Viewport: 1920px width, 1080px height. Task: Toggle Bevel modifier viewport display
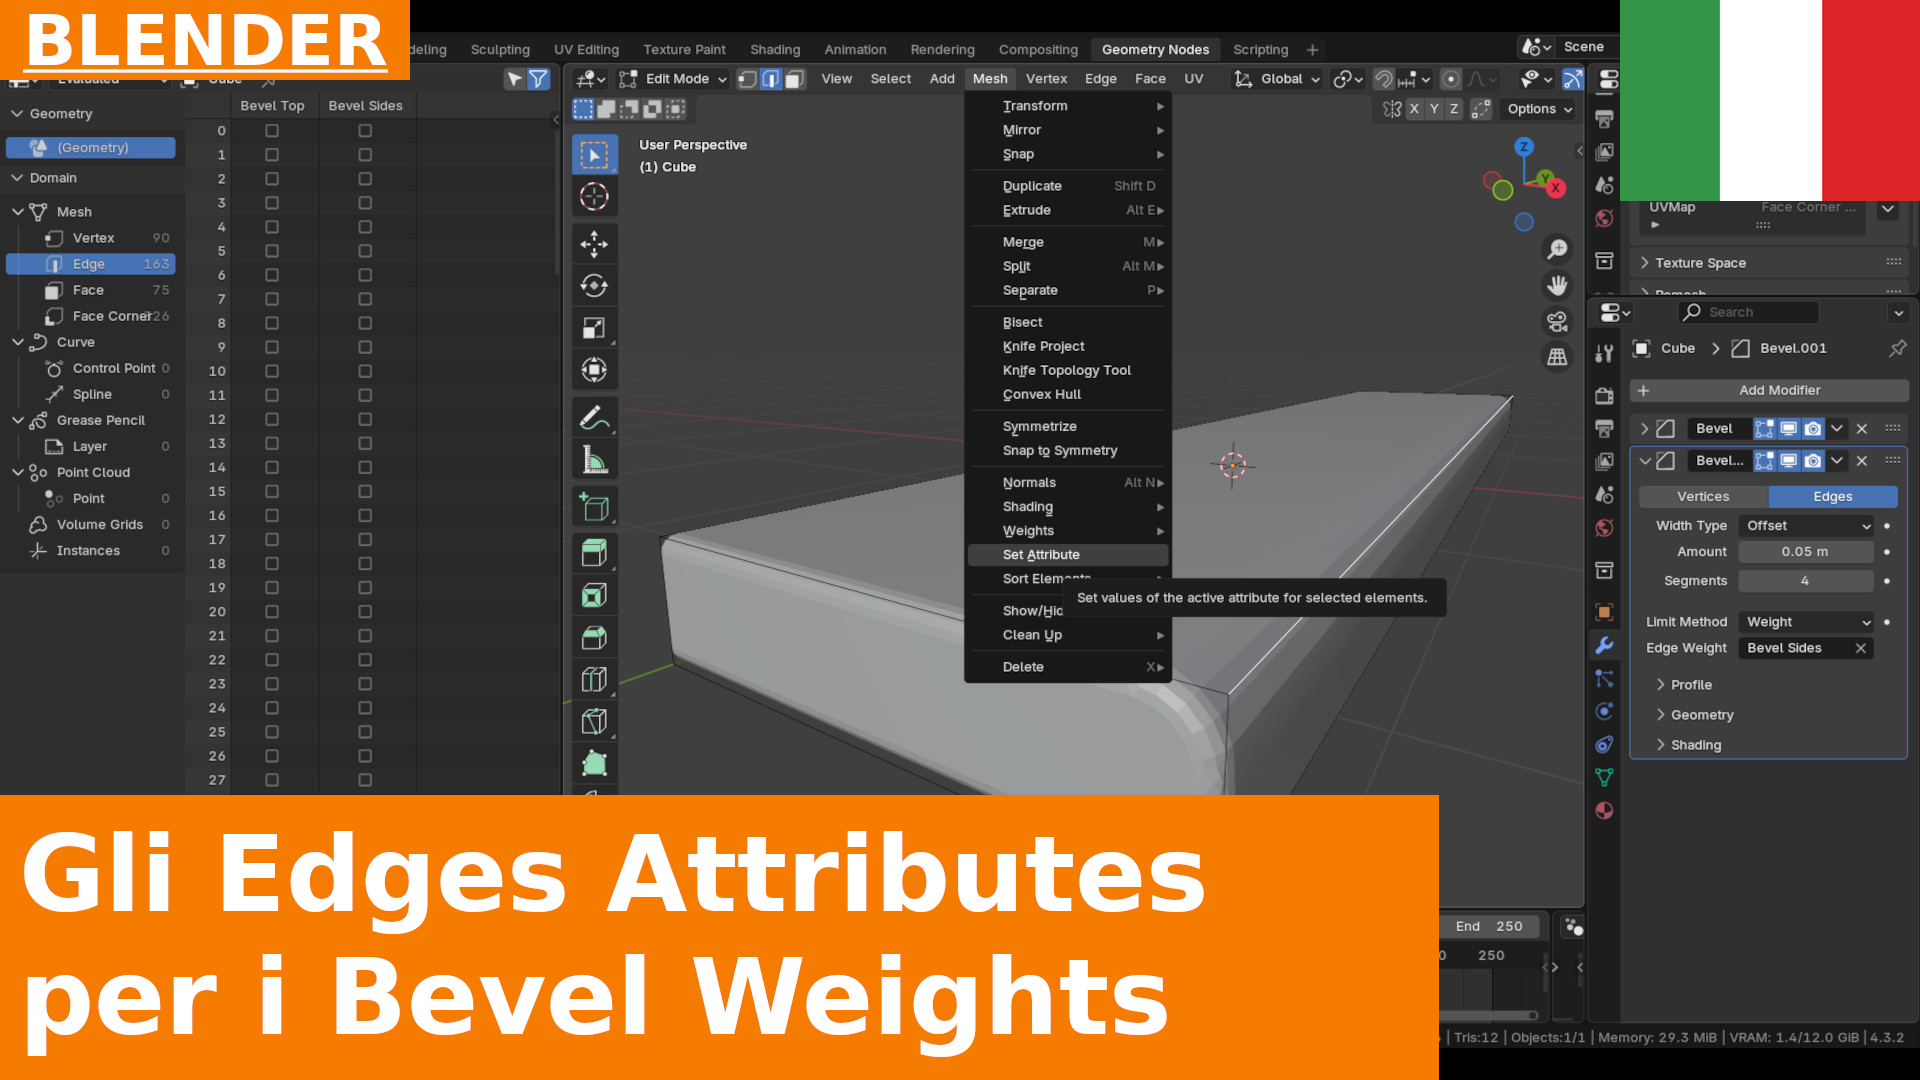tap(1788, 429)
